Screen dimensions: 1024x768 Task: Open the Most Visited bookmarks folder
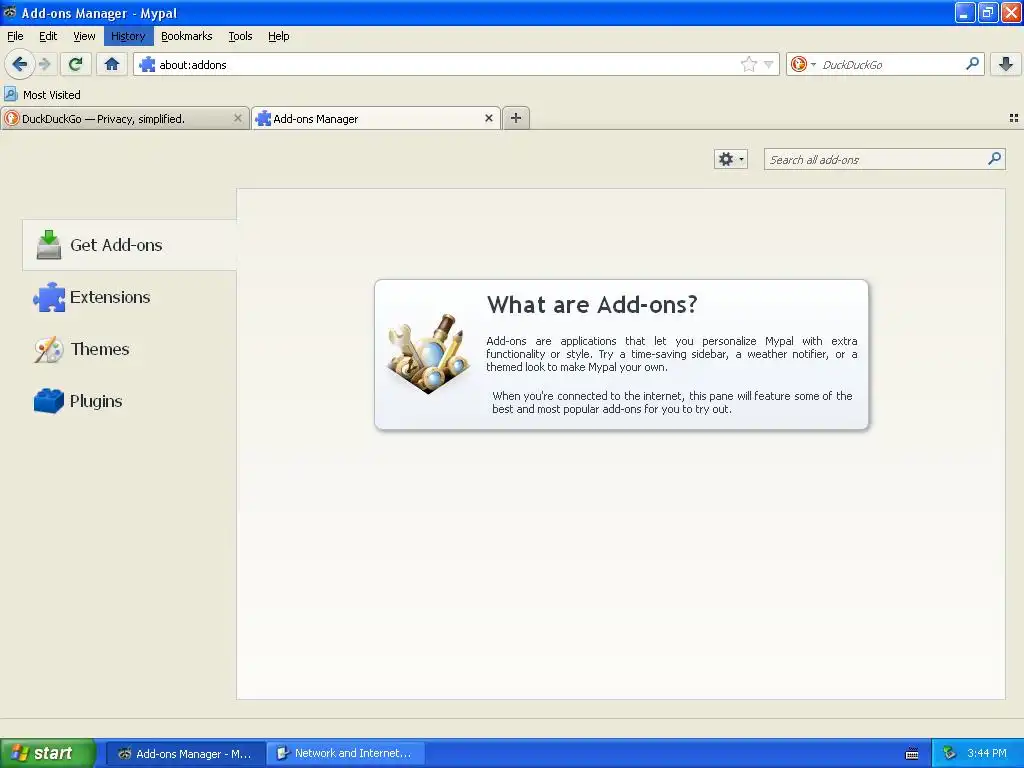pos(42,95)
